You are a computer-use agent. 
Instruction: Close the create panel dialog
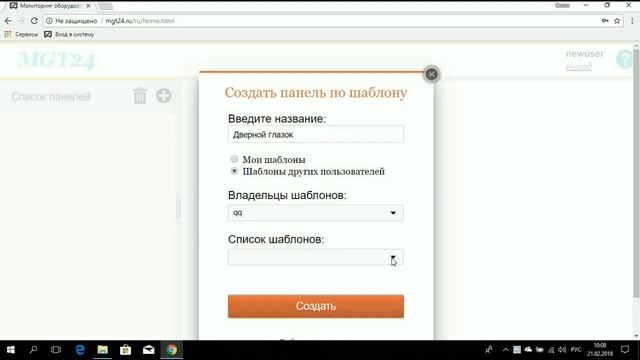[431, 74]
